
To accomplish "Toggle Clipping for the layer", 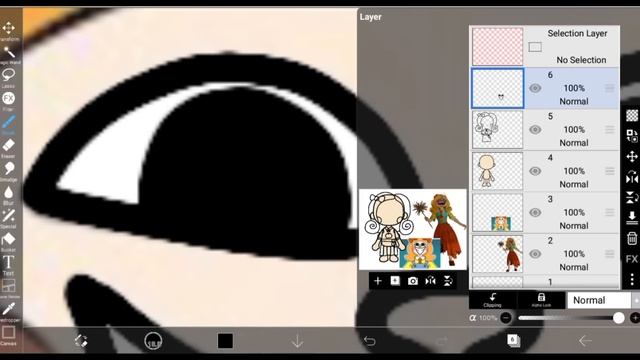I will pyautogui.click(x=493, y=300).
